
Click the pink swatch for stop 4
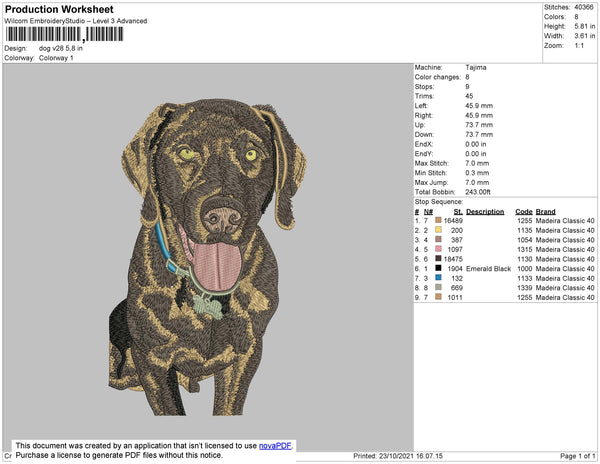pyautogui.click(x=438, y=249)
